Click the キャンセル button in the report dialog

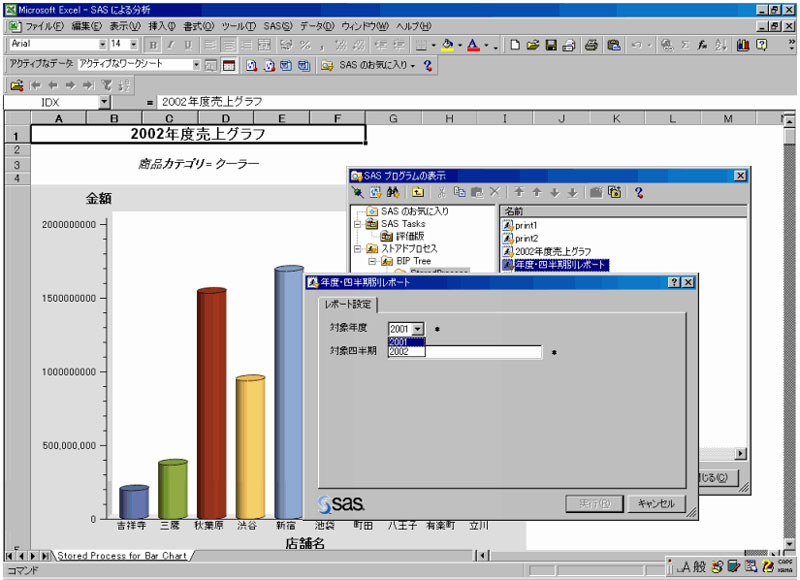(x=656, y=504)
